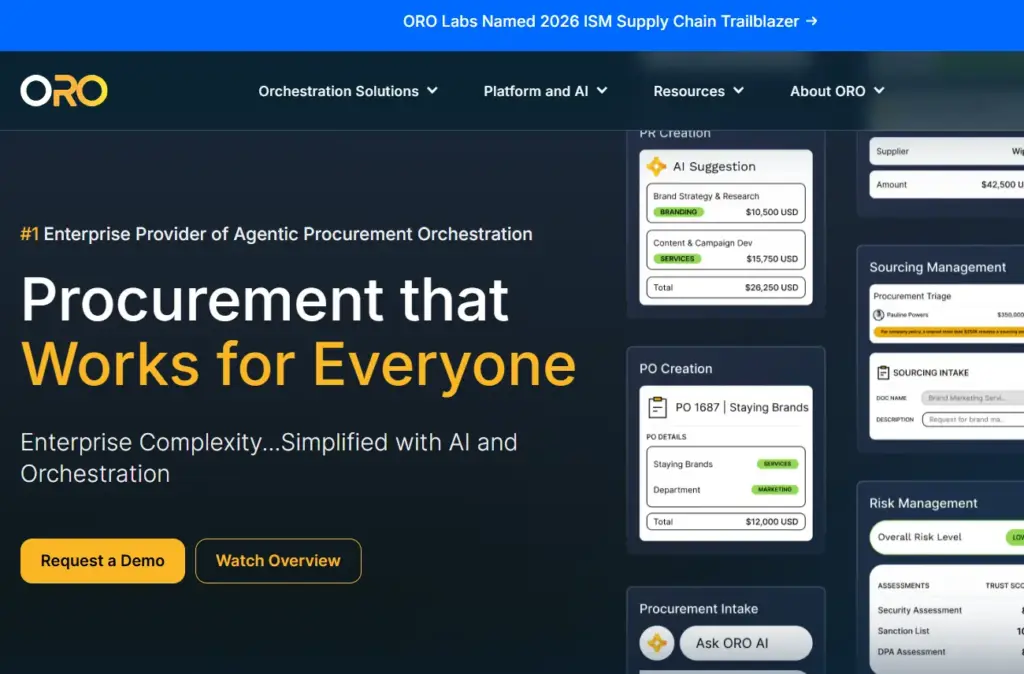Click the Security Assessment row
Viewport: 1024px width, 674px height.
(950, 610)
